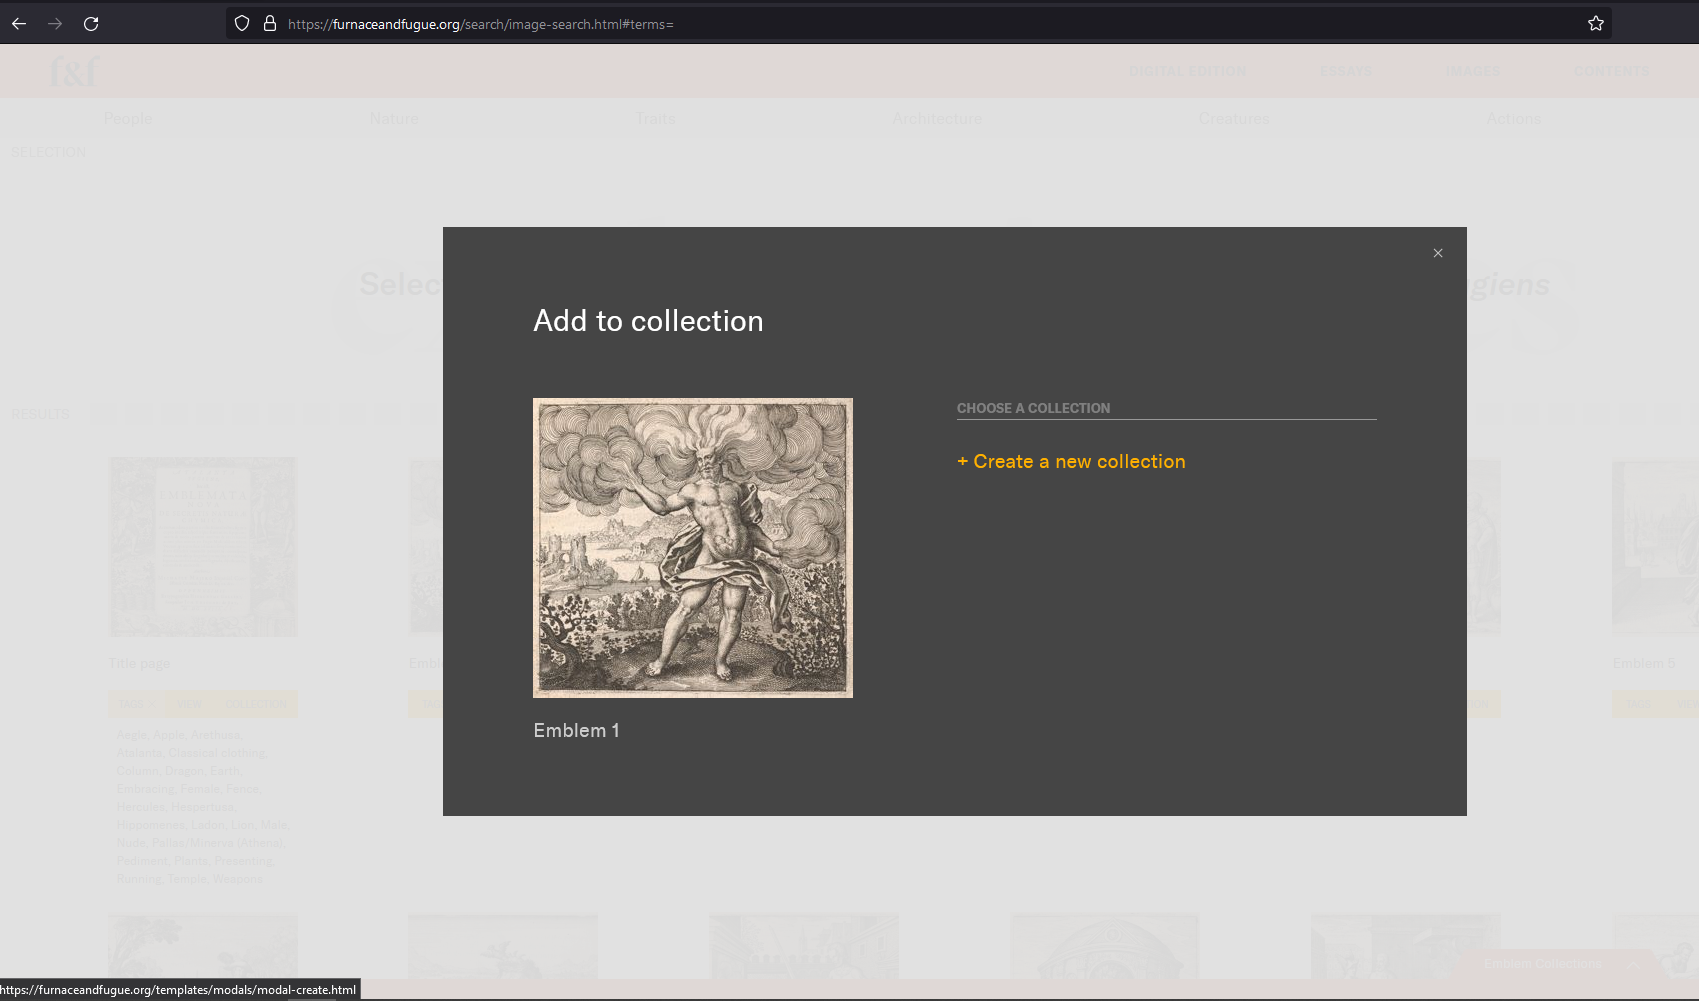Close the Add to collection dialog
Image resolution: width=1699 pixels, height=1001 pixels.
pyautogui.click(x=1438, y=253)
